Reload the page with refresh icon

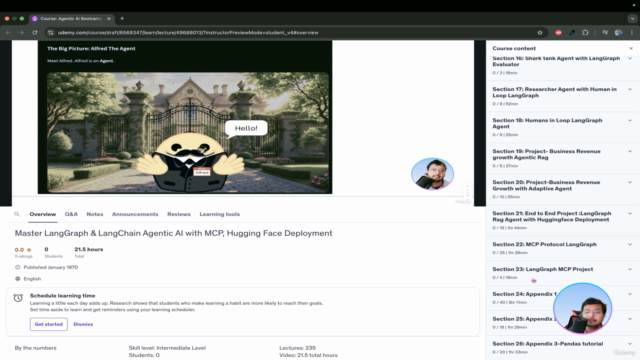[x=35, y=33]
